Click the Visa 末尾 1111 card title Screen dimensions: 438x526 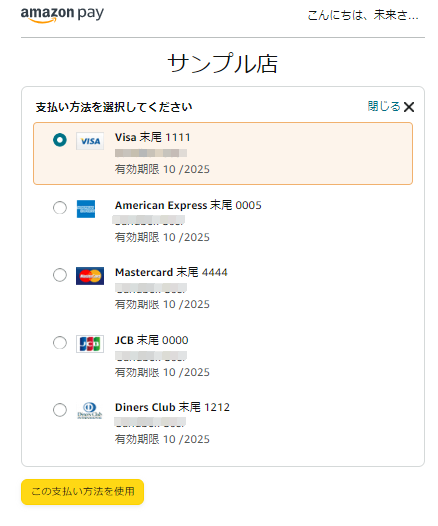pos(153,137)
